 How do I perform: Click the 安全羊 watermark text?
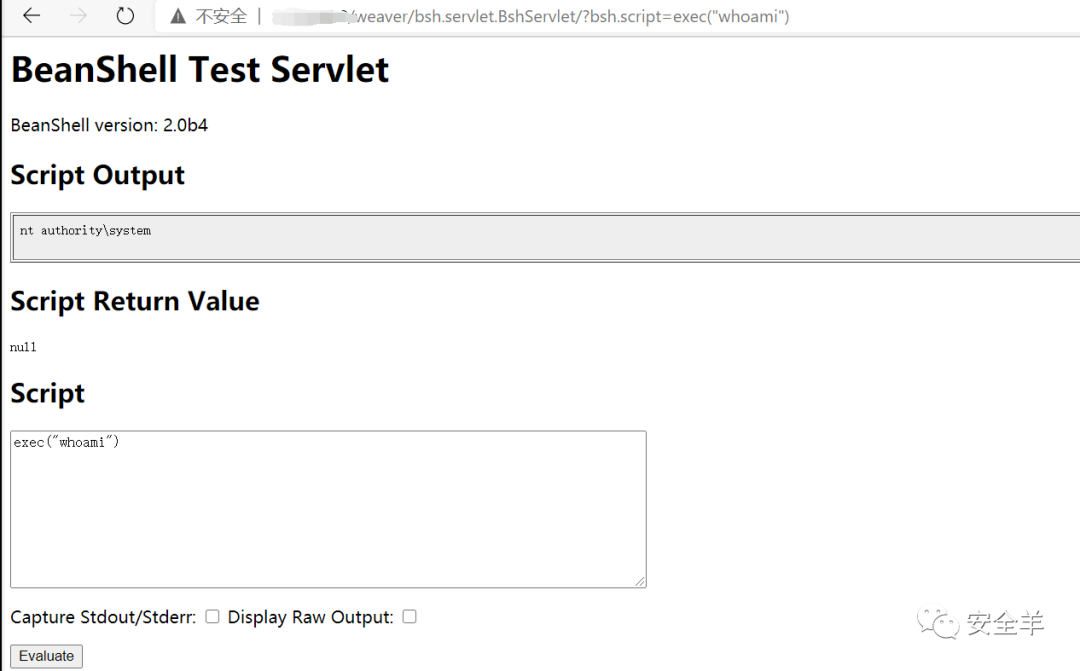coord(1006,623)
